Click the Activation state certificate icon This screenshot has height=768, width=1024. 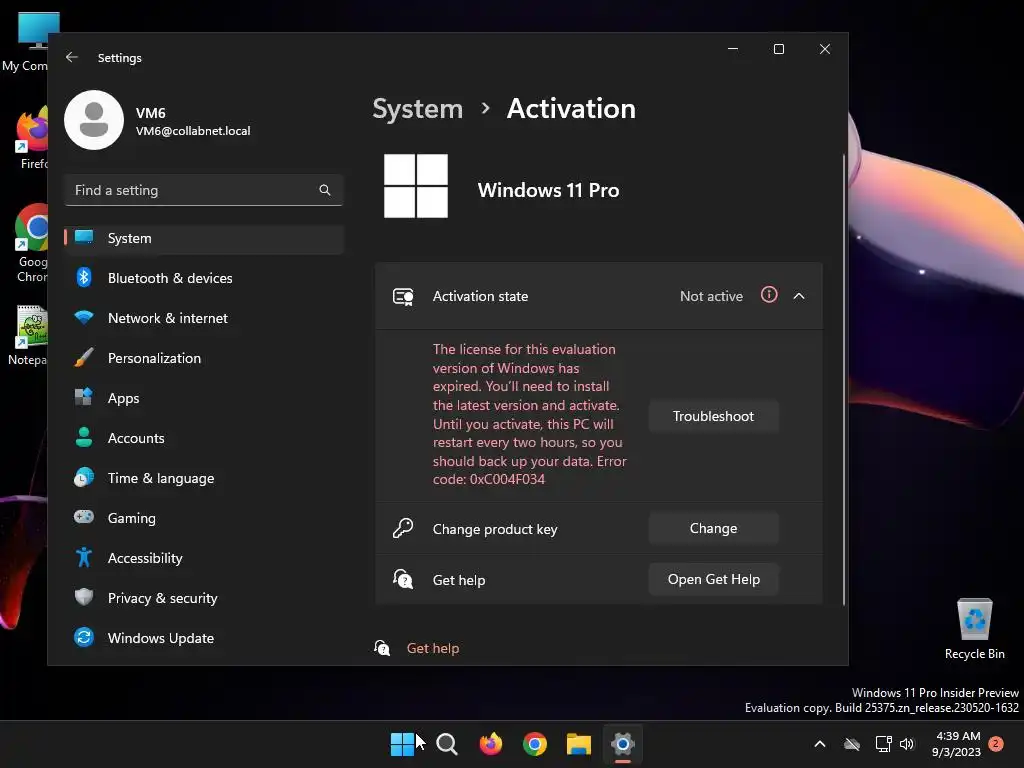coord(403,296)
